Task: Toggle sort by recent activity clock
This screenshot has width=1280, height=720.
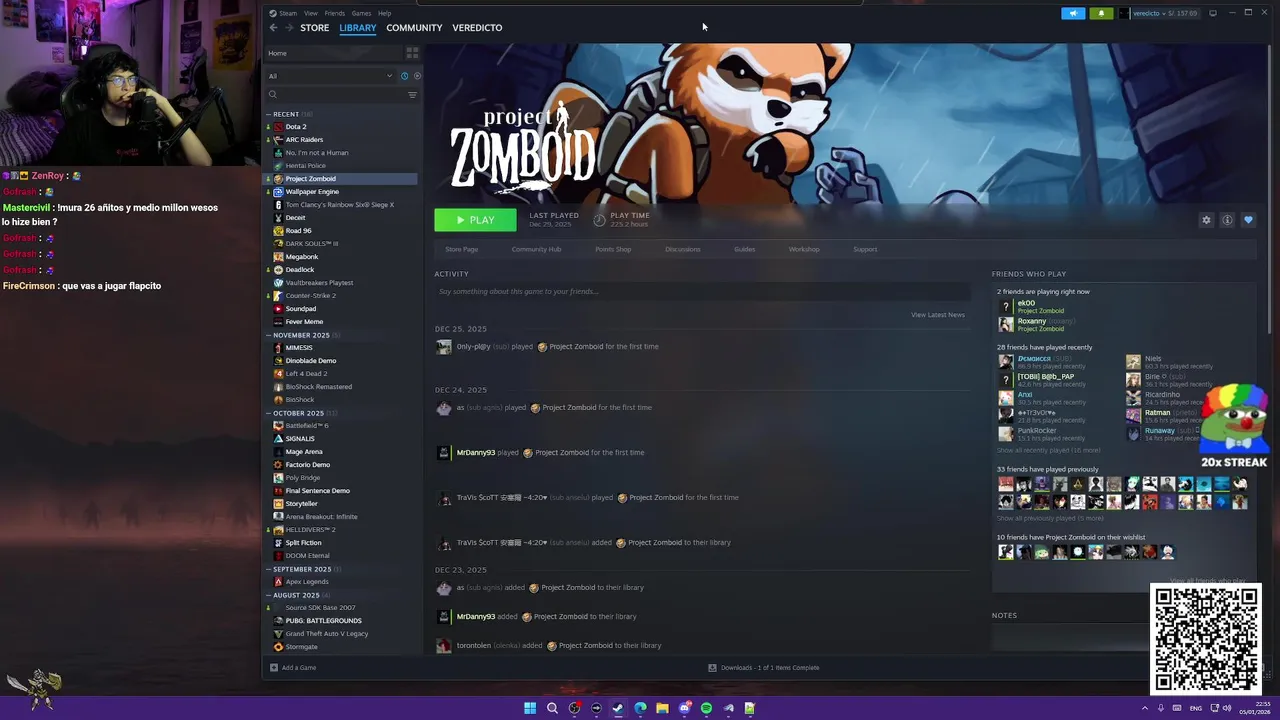Action: click(404, 76)
